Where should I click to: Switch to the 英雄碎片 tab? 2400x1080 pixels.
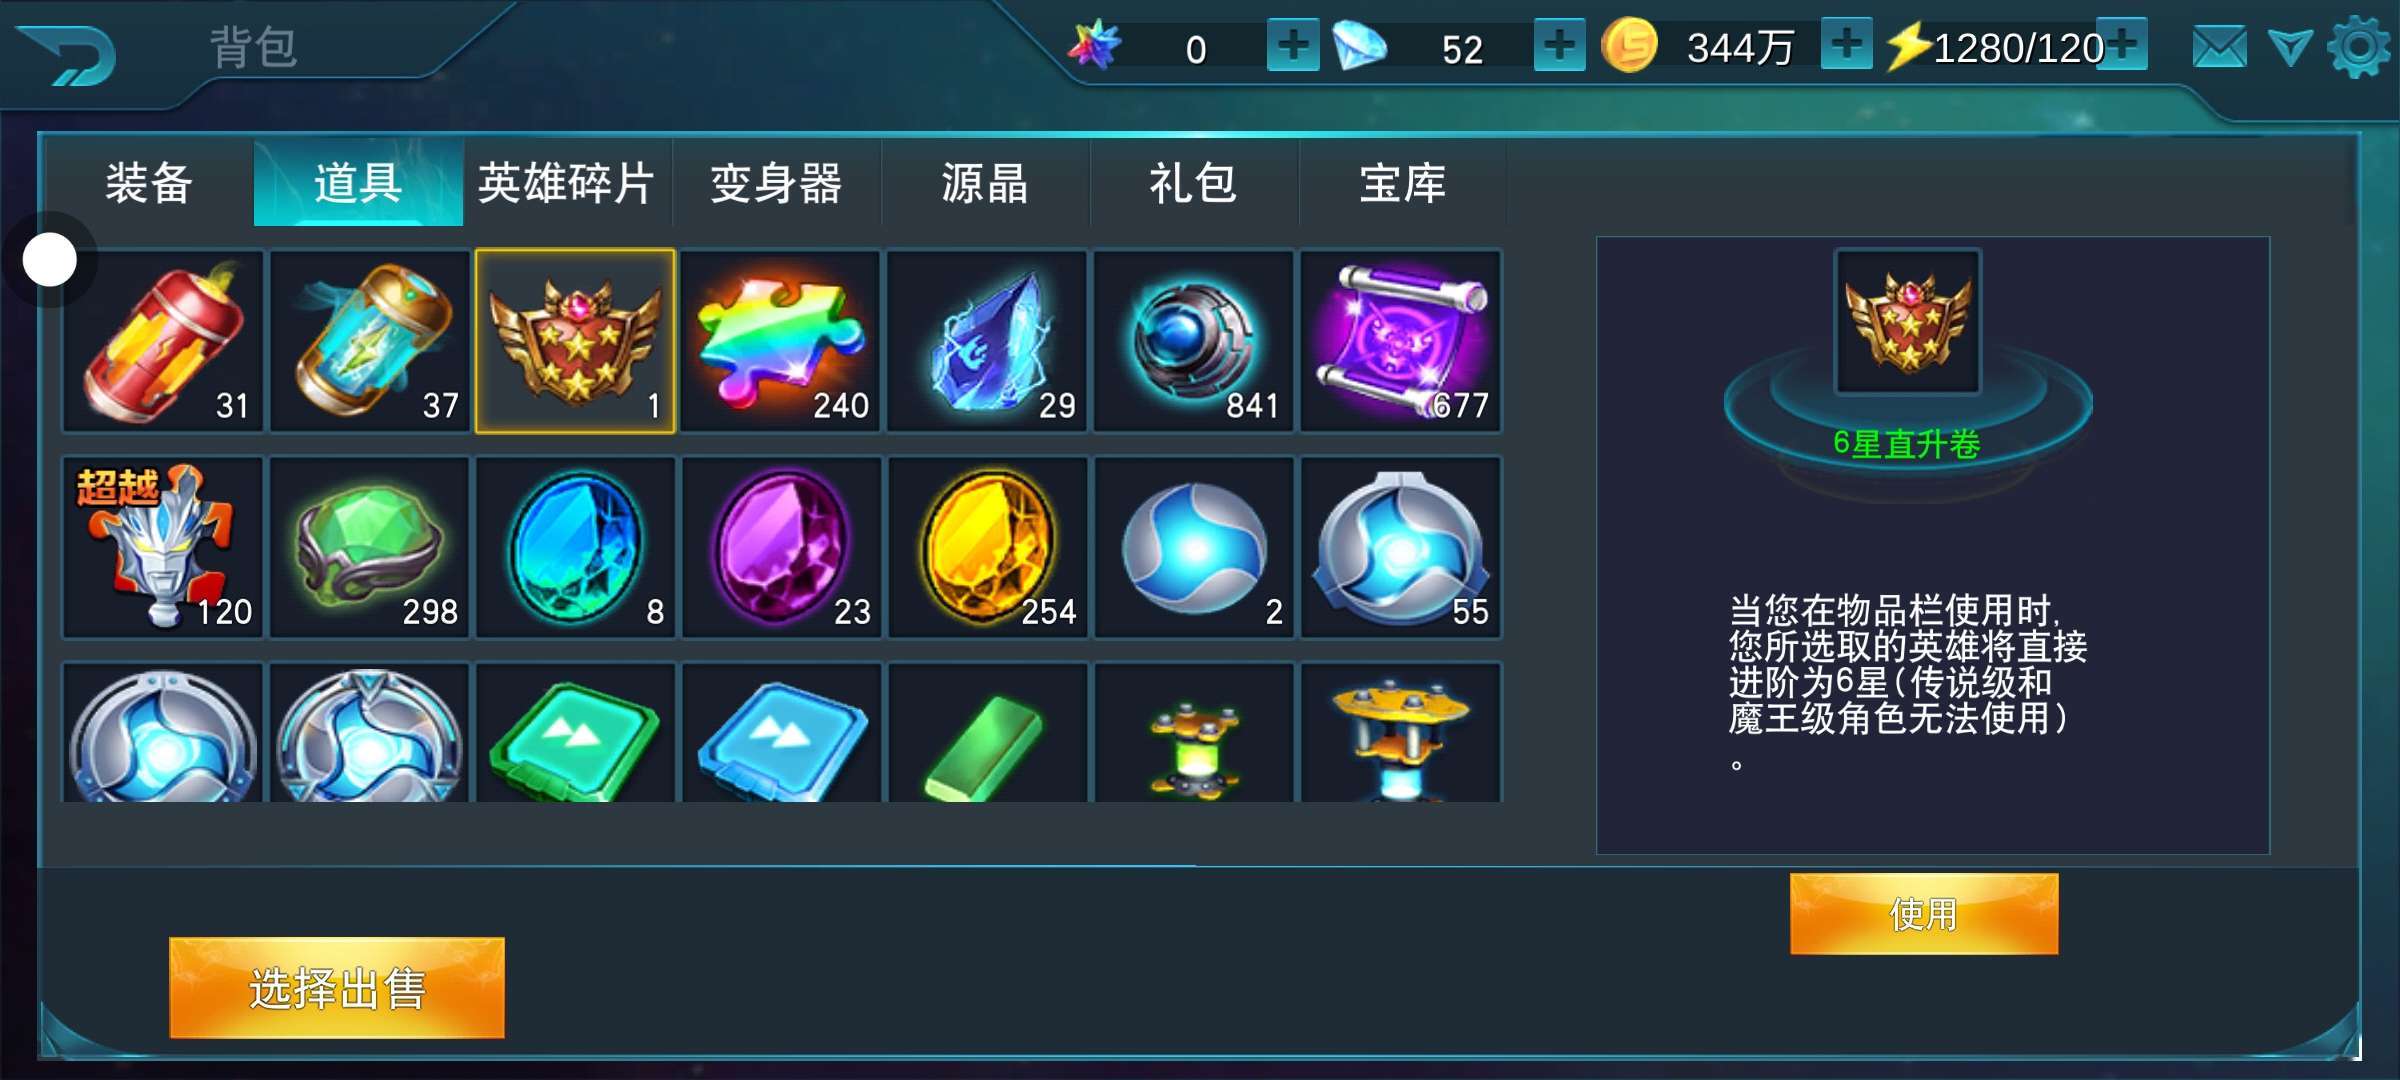click(566, 183)
